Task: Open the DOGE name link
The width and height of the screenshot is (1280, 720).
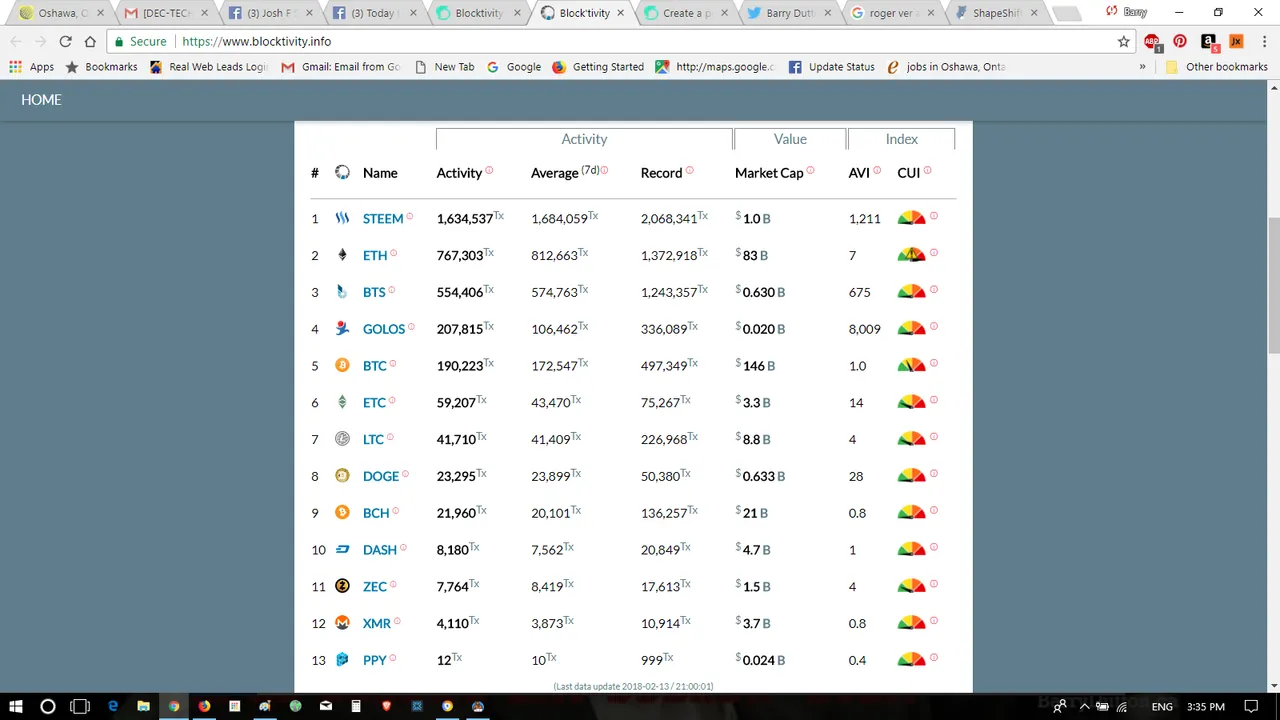Action: [x=381, y=476]
